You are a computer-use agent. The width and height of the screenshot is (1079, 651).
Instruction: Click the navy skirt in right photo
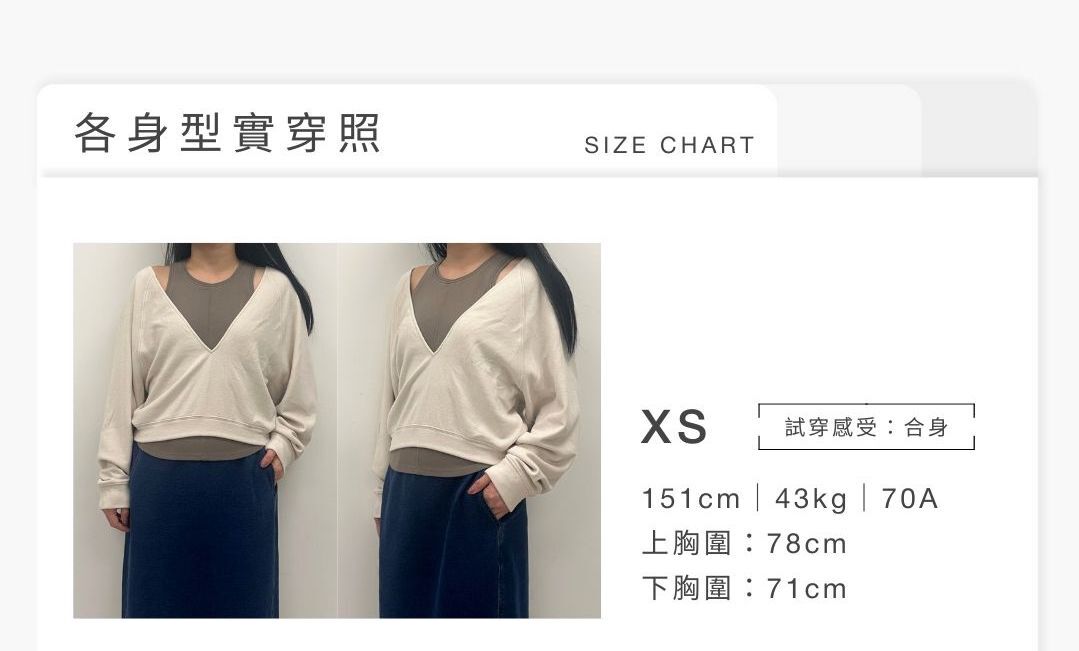pos(454,547)
